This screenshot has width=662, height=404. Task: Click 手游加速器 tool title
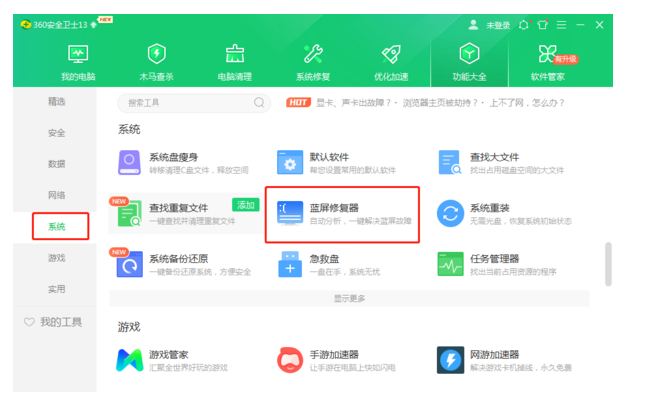(334, 355)
